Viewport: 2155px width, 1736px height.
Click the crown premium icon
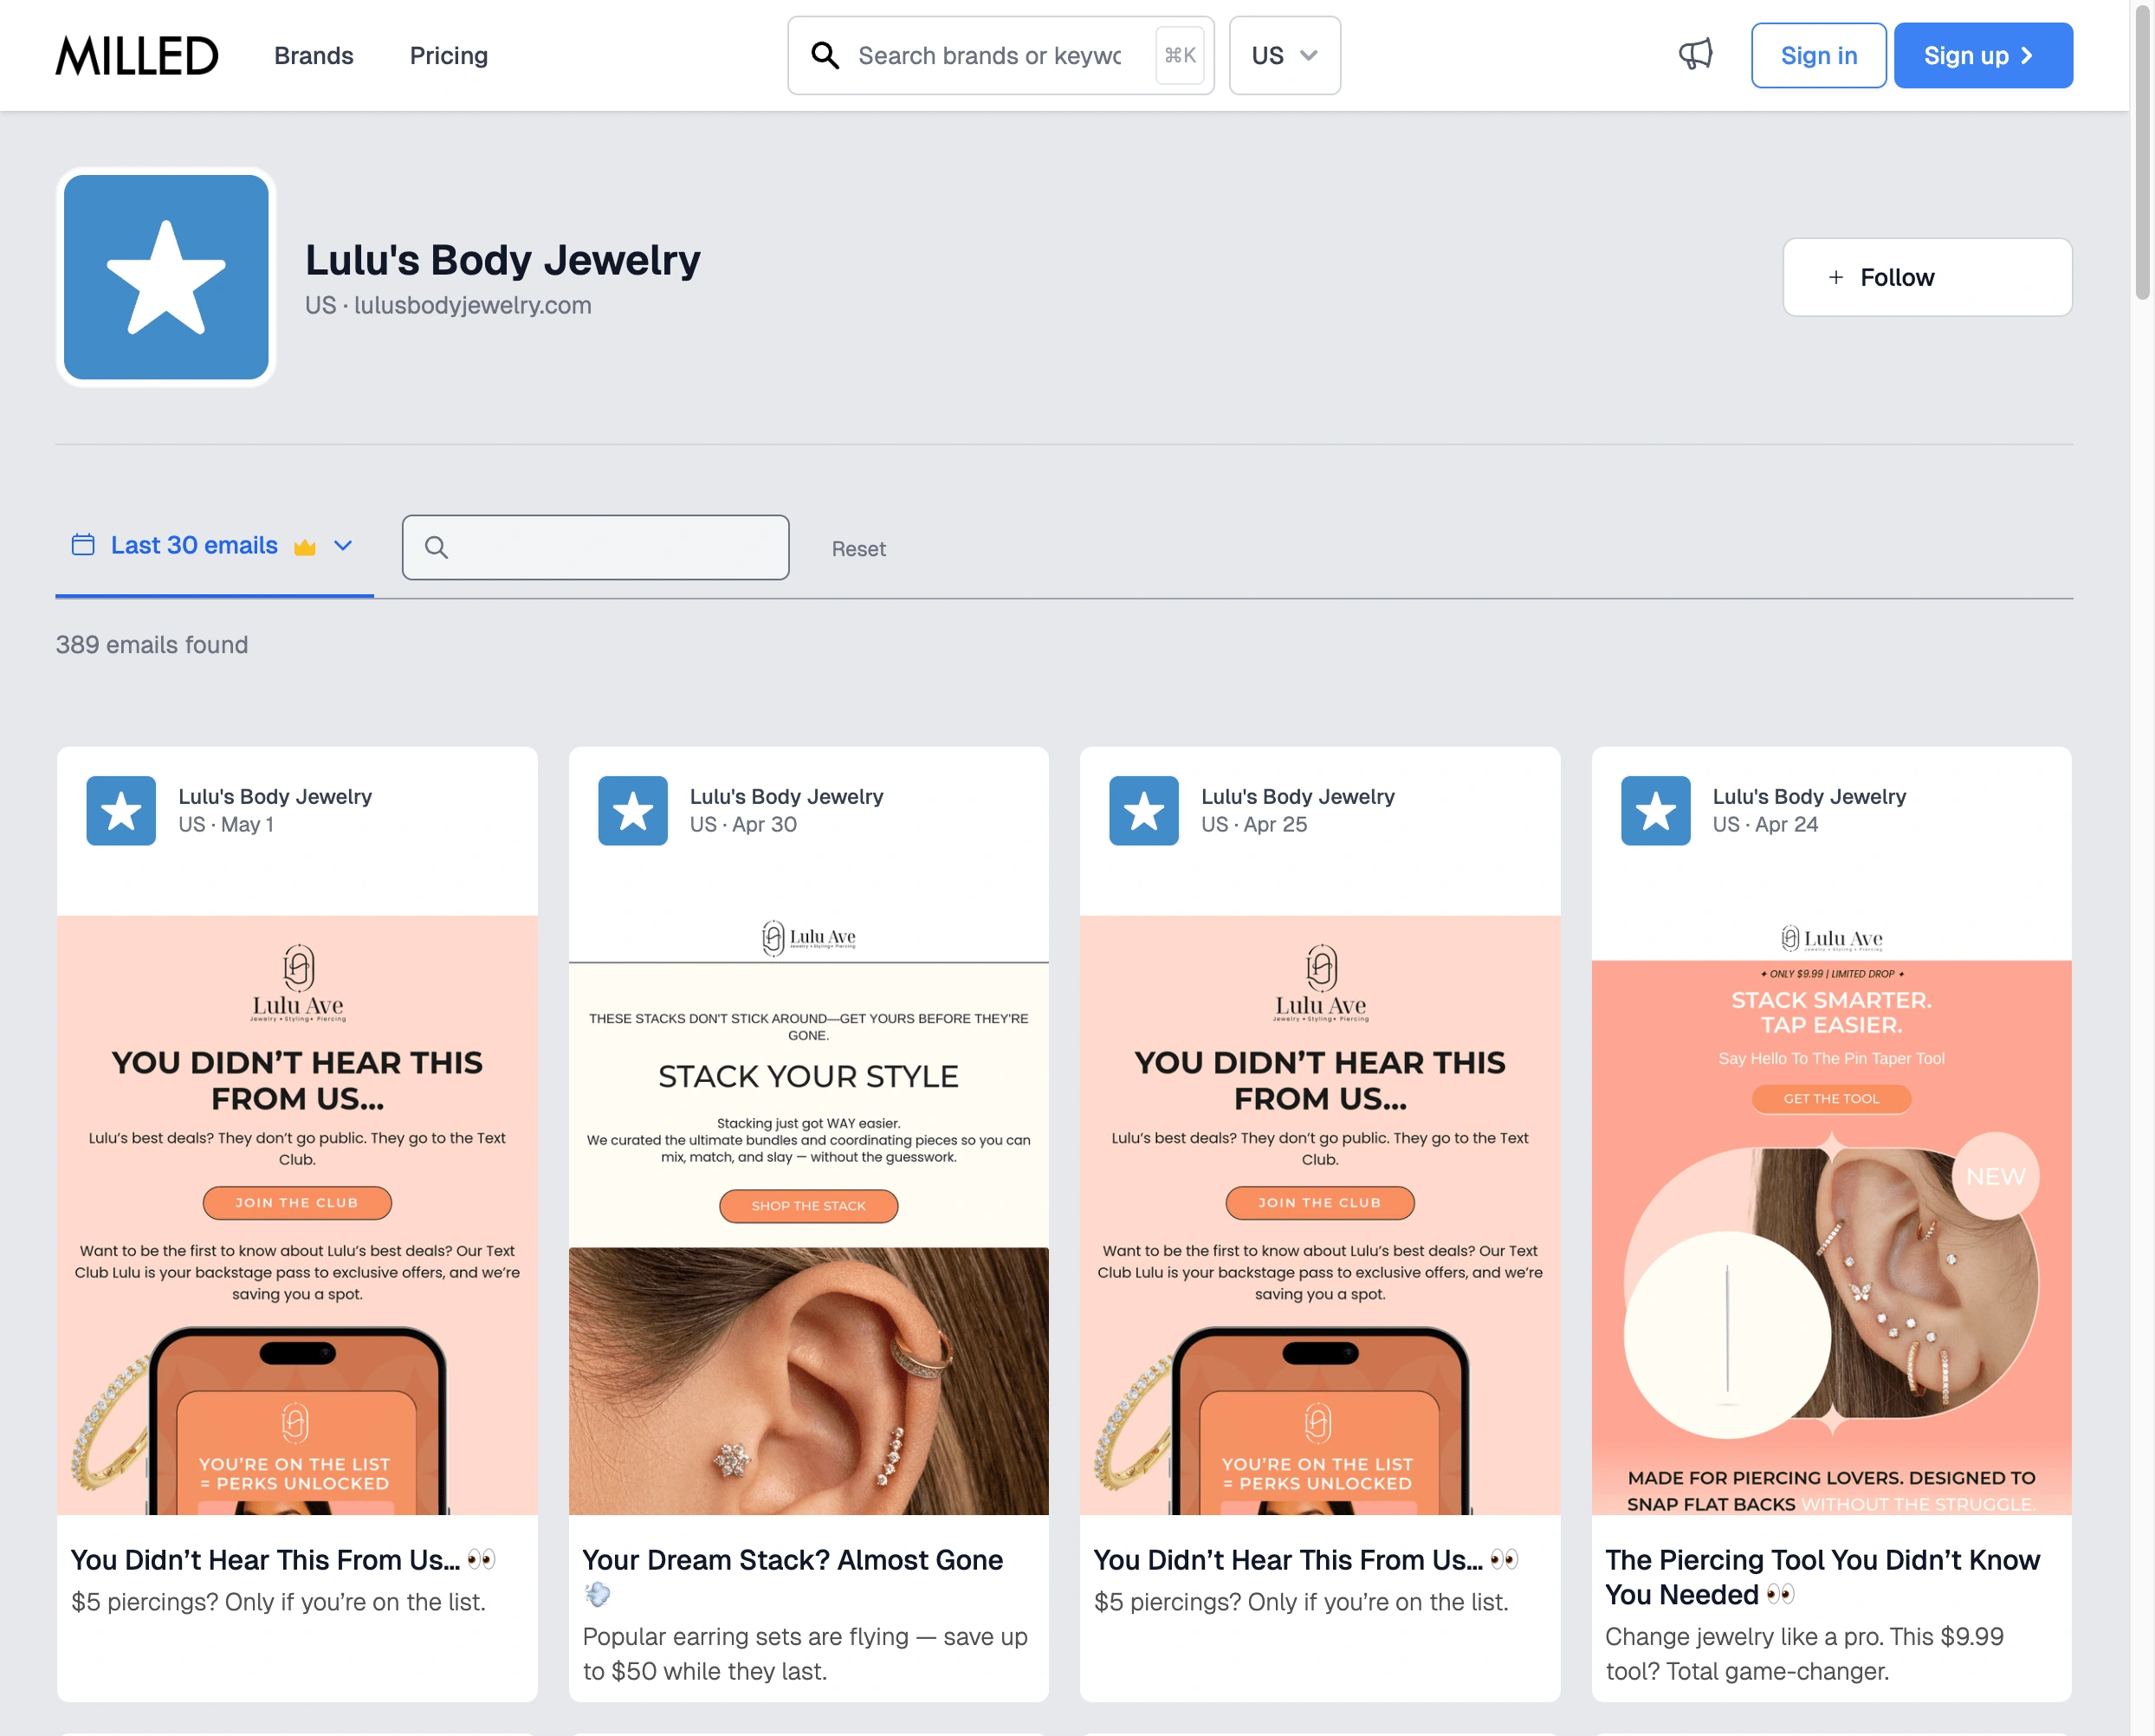tap(304, 546)
